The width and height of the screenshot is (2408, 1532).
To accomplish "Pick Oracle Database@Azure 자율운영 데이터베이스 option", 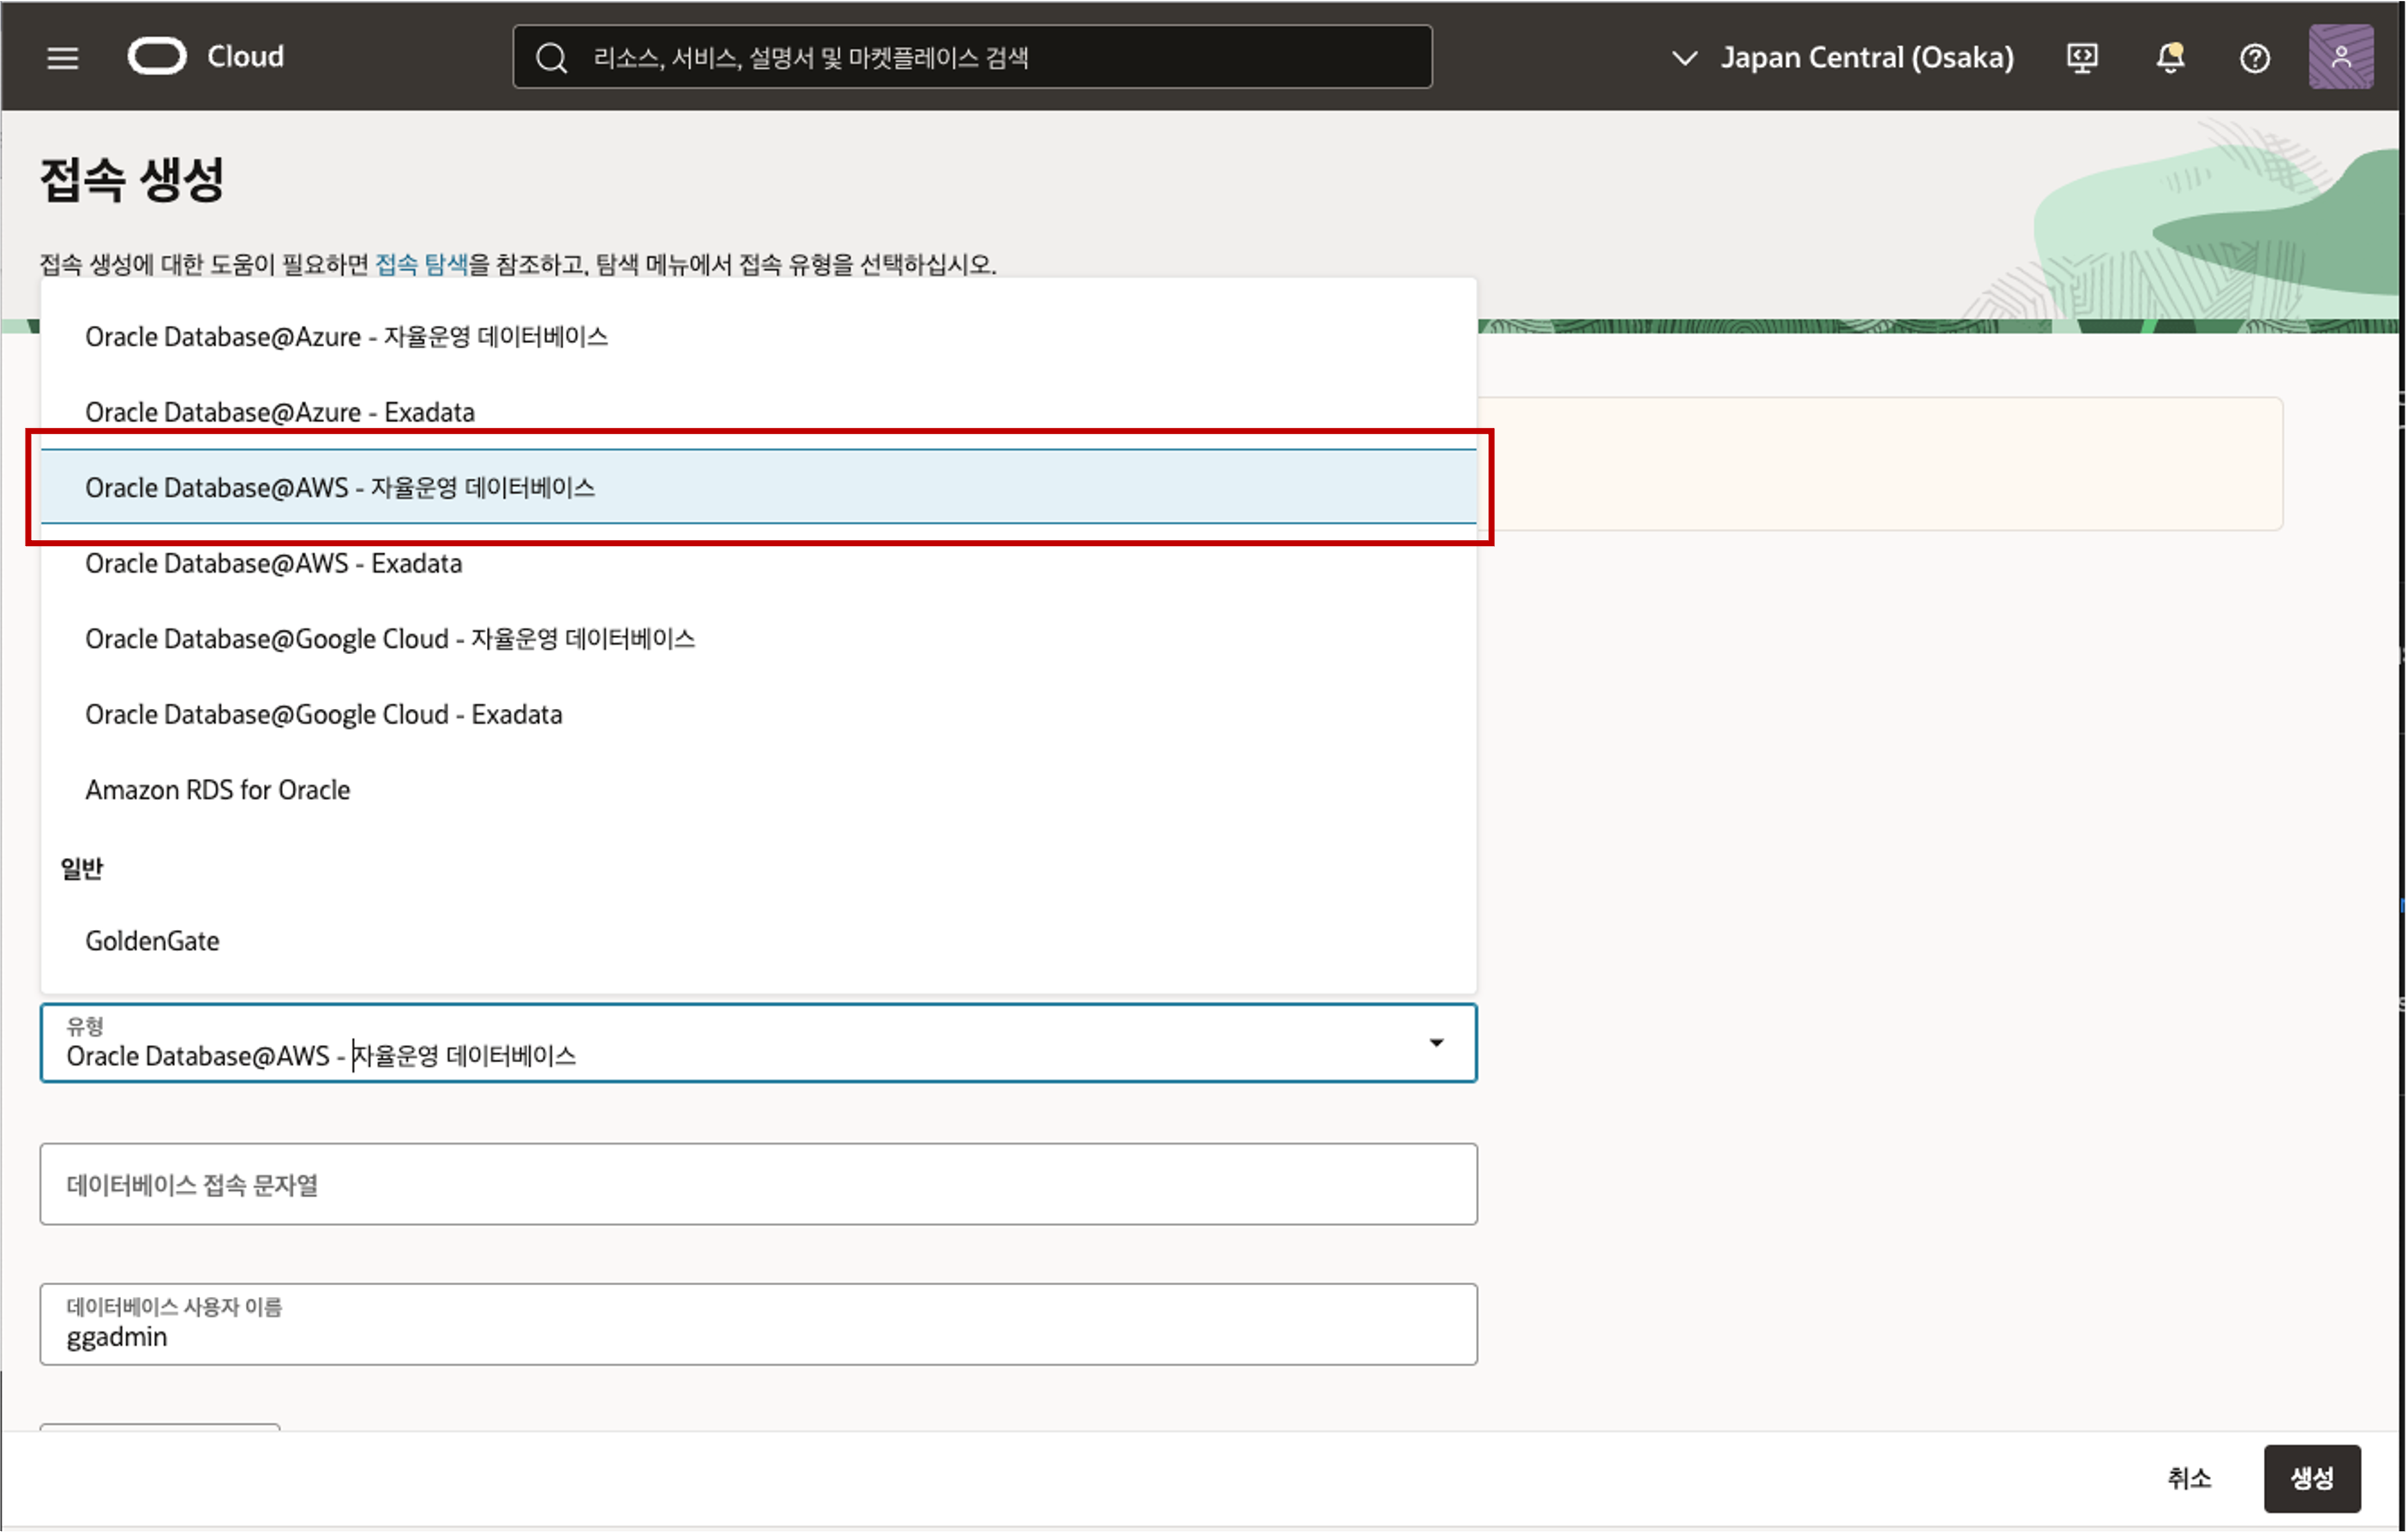I will [346, 337].
